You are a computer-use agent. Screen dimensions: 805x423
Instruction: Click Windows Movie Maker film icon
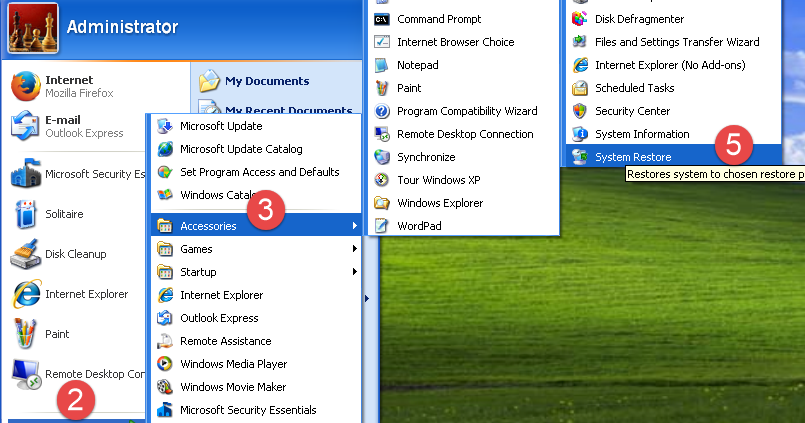[x=165, y=387]
